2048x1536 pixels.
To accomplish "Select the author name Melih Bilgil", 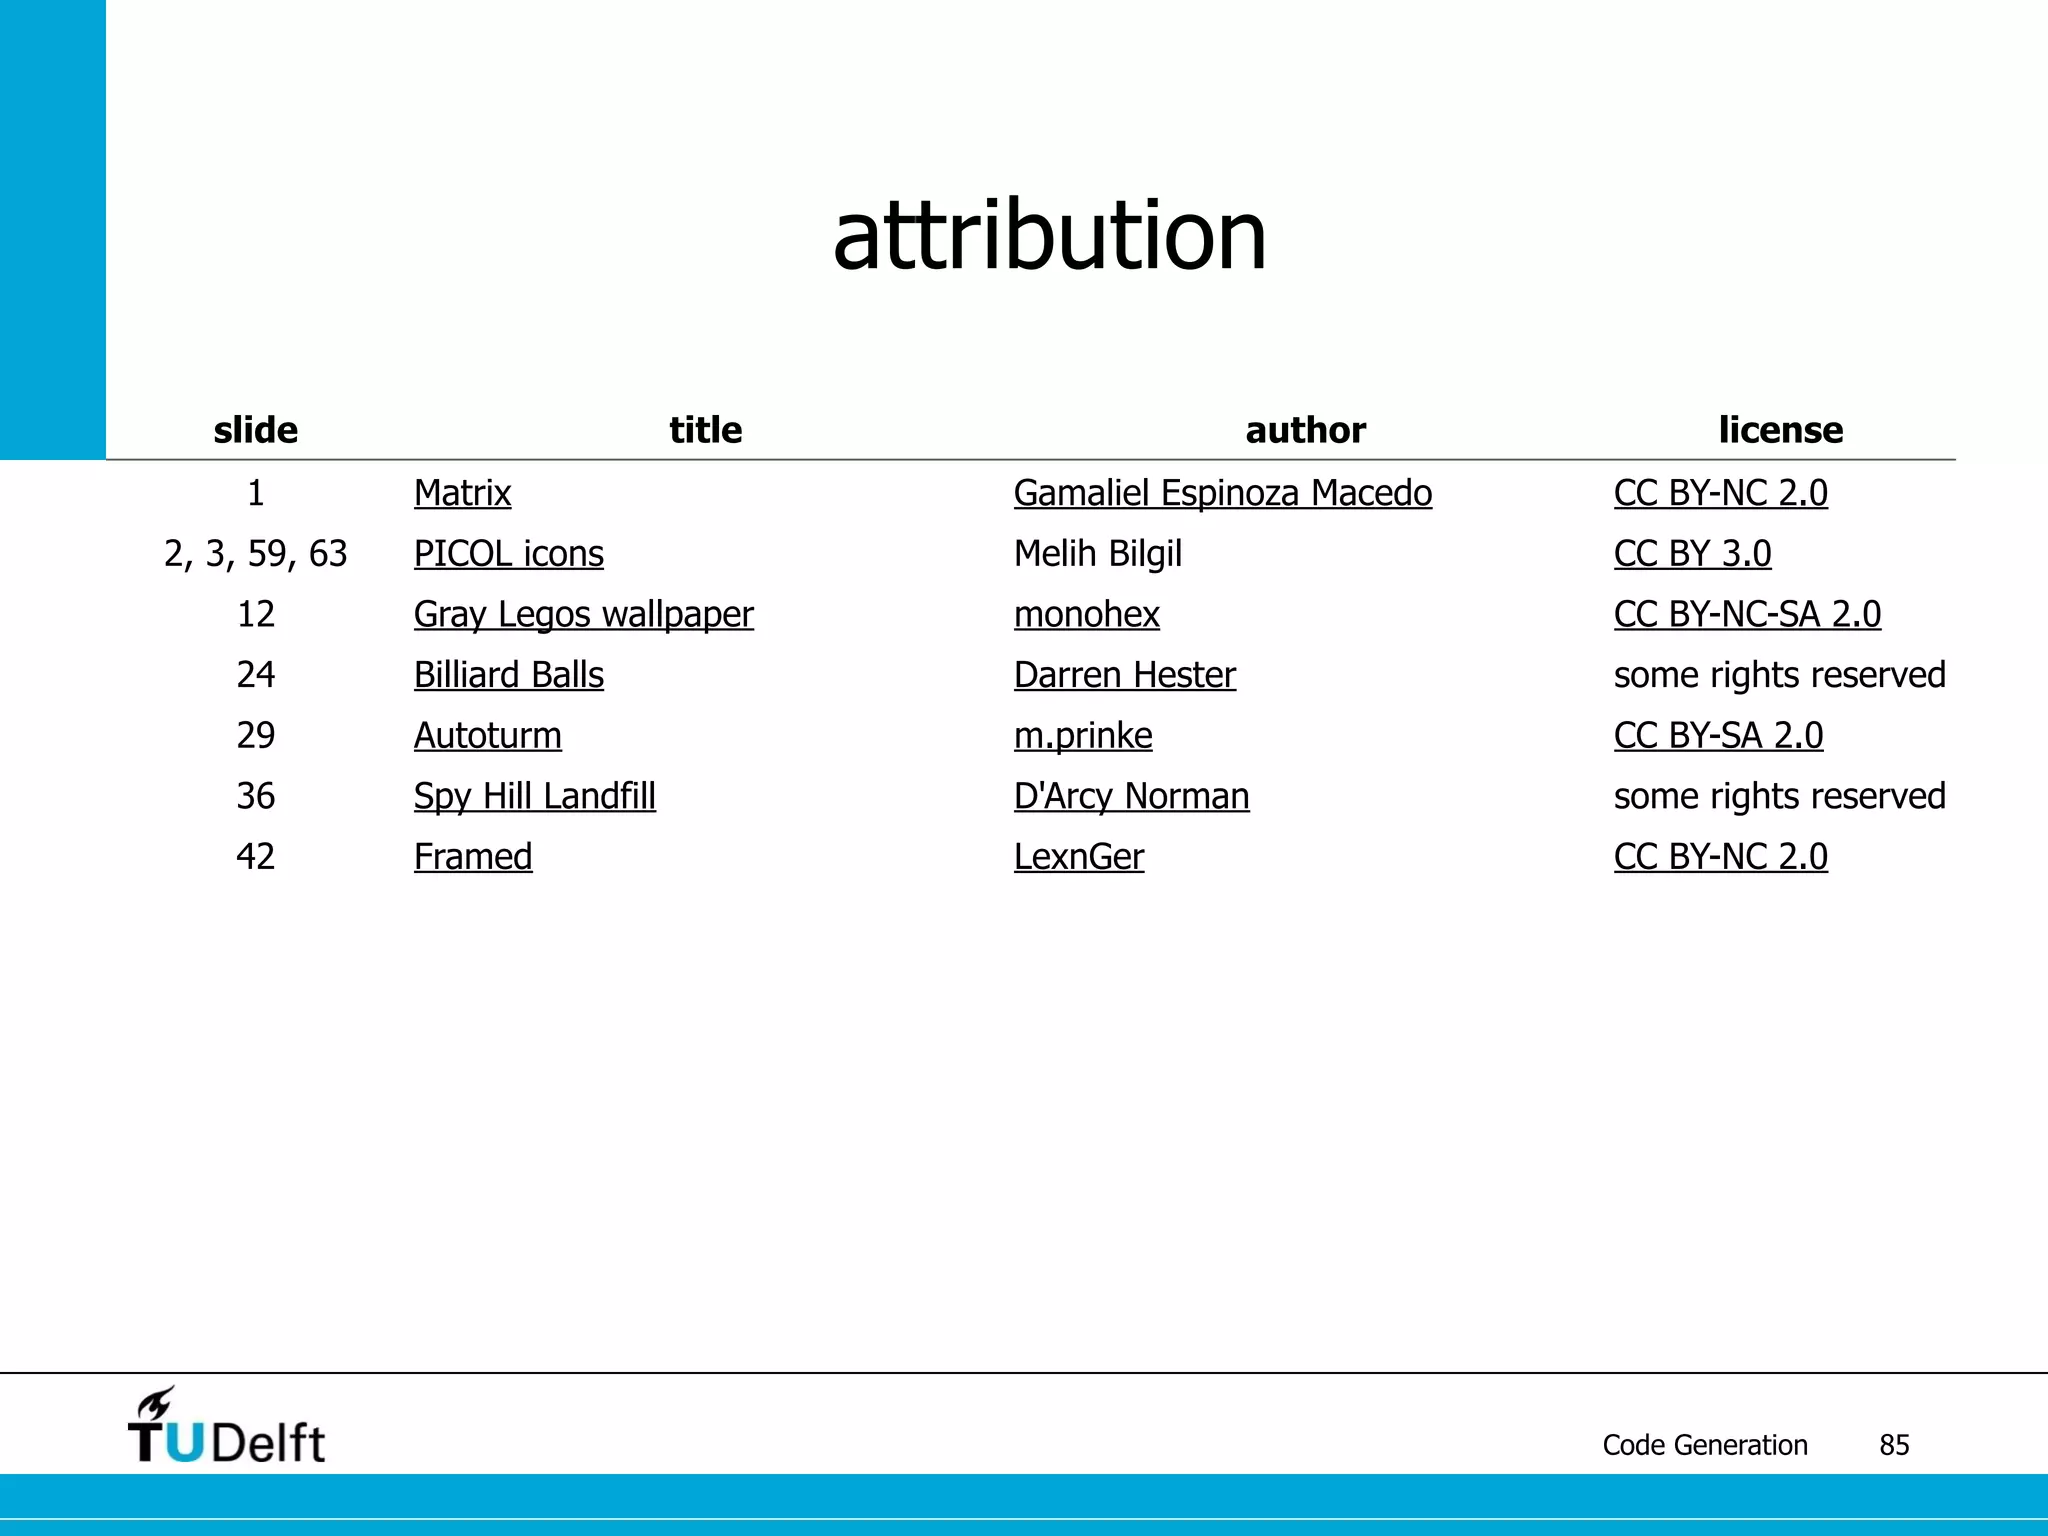I will [x=1098, y=554].
